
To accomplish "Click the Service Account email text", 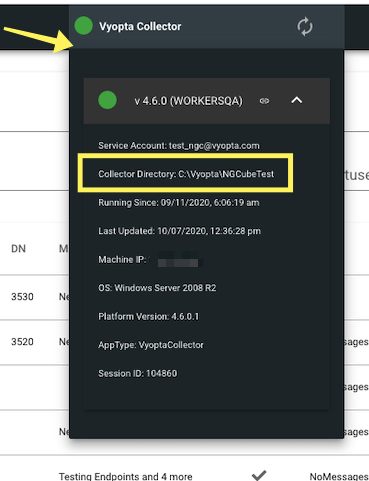I will coord(214,146).
